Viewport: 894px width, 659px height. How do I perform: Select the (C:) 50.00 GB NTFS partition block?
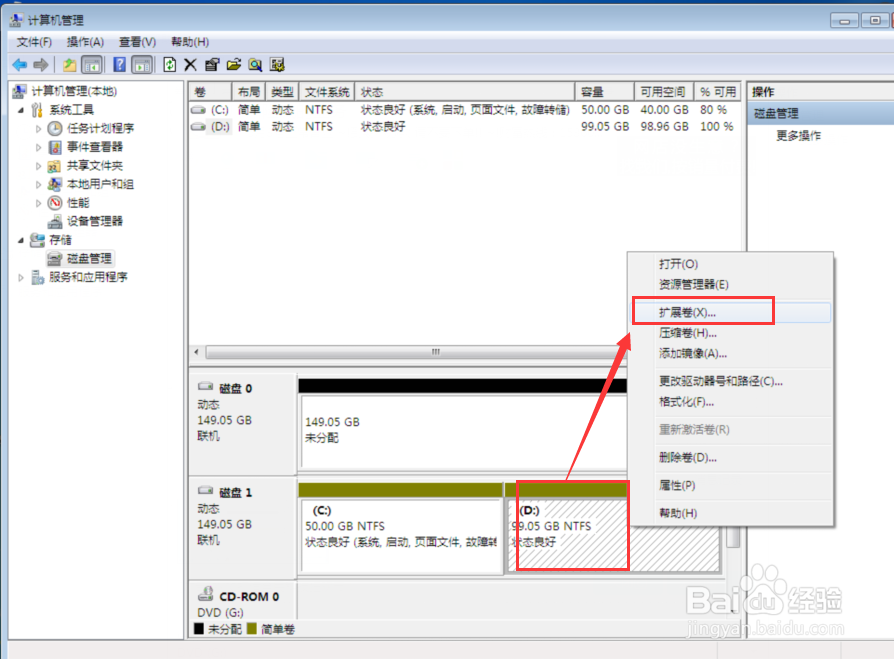coord(401,535)
